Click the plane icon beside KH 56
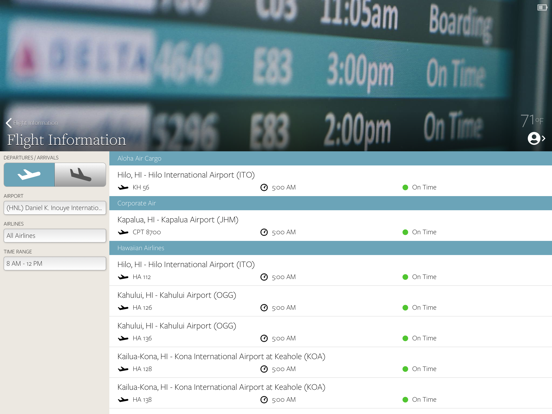 pos(123,187)
